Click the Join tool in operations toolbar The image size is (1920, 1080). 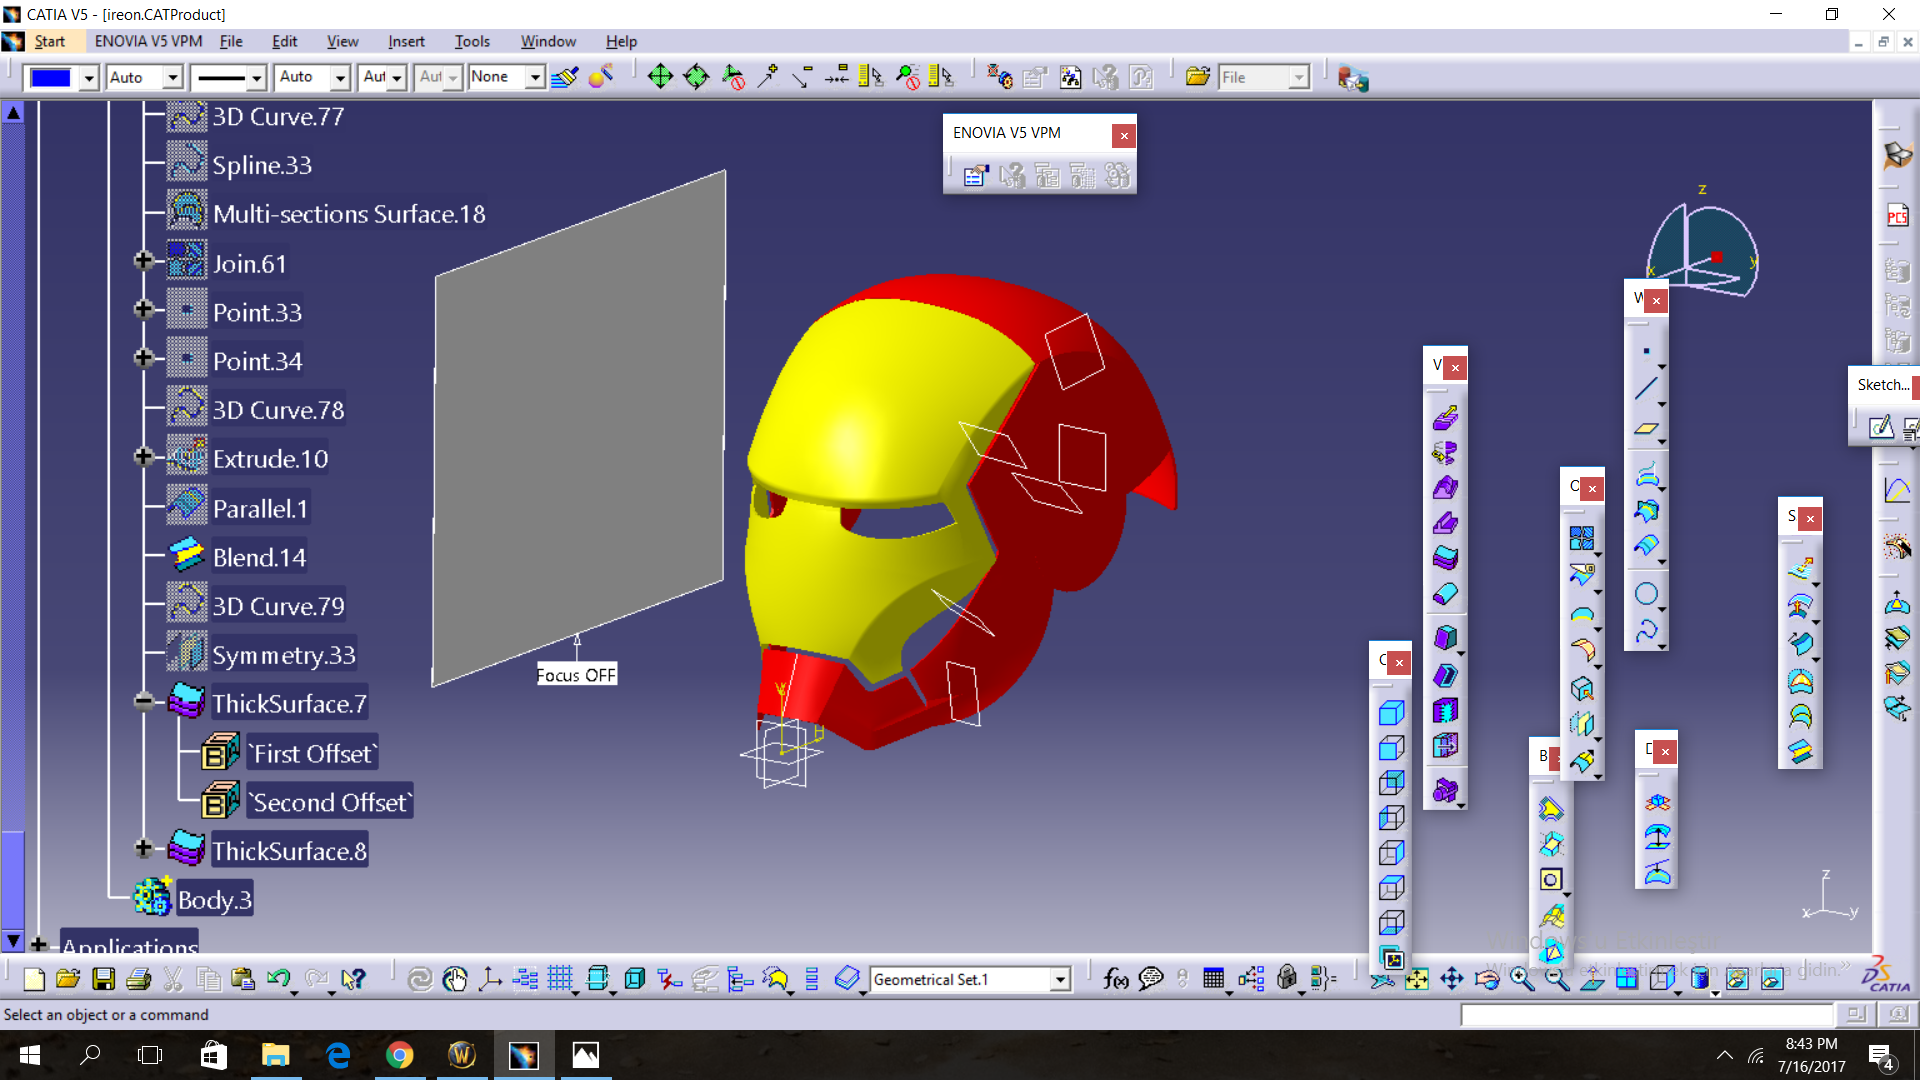[x=1582, y=539]
